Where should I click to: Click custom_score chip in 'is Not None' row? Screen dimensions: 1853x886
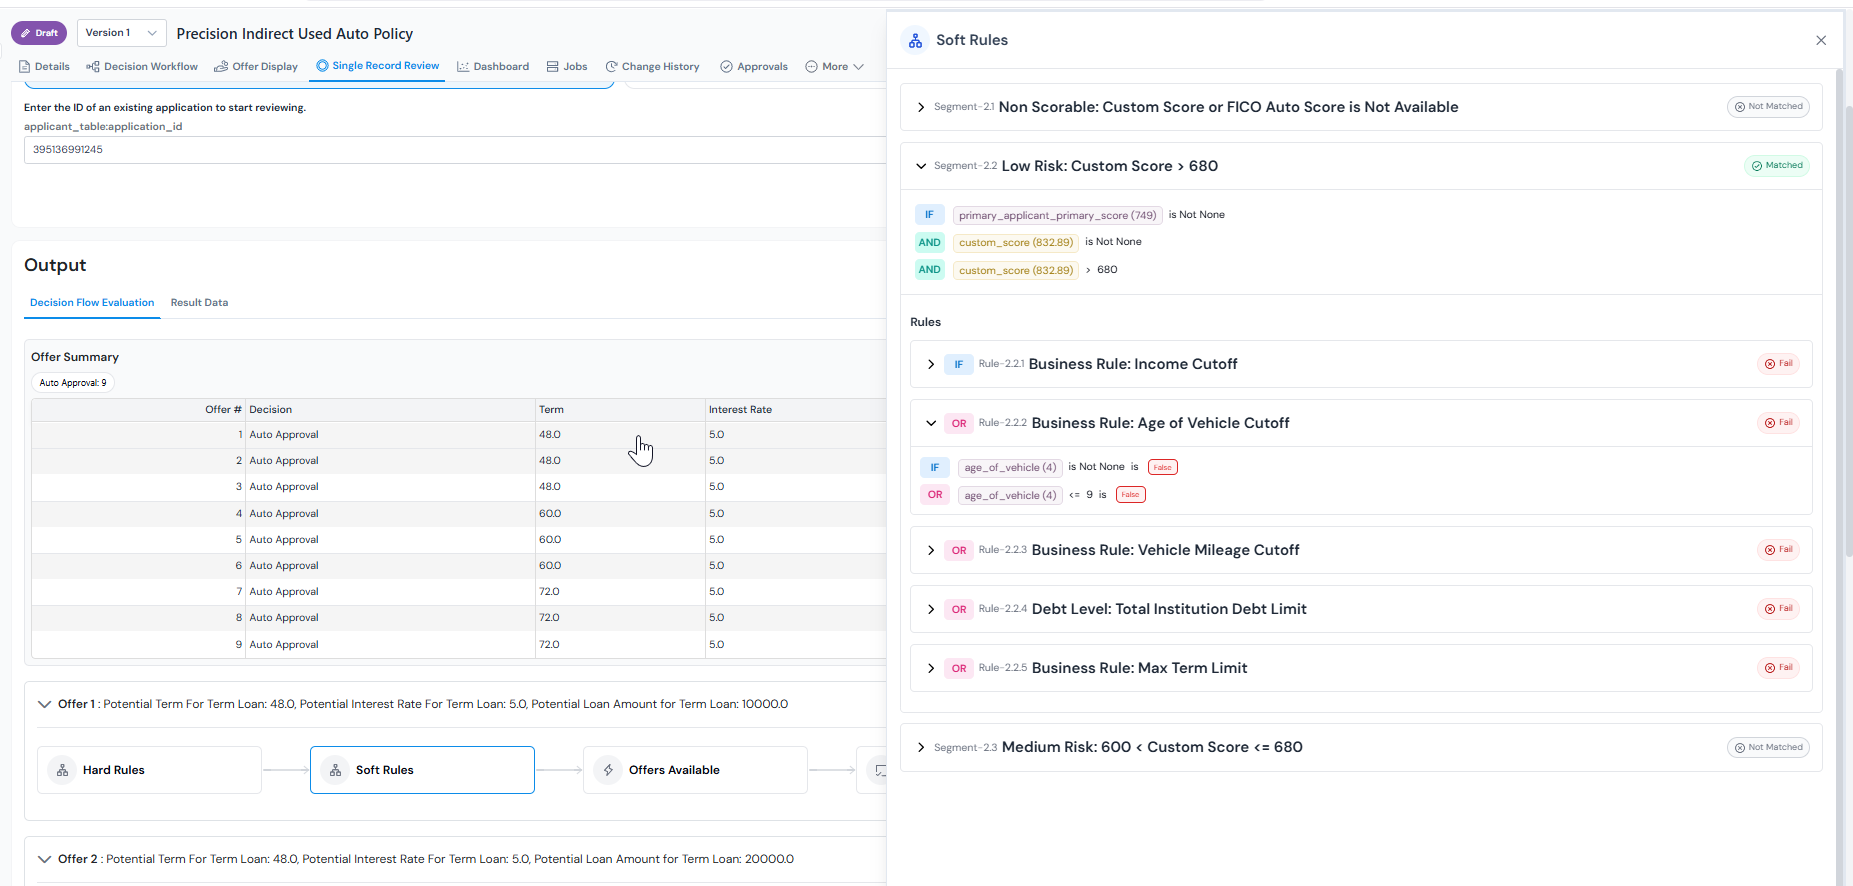[x=1015, y=242]
